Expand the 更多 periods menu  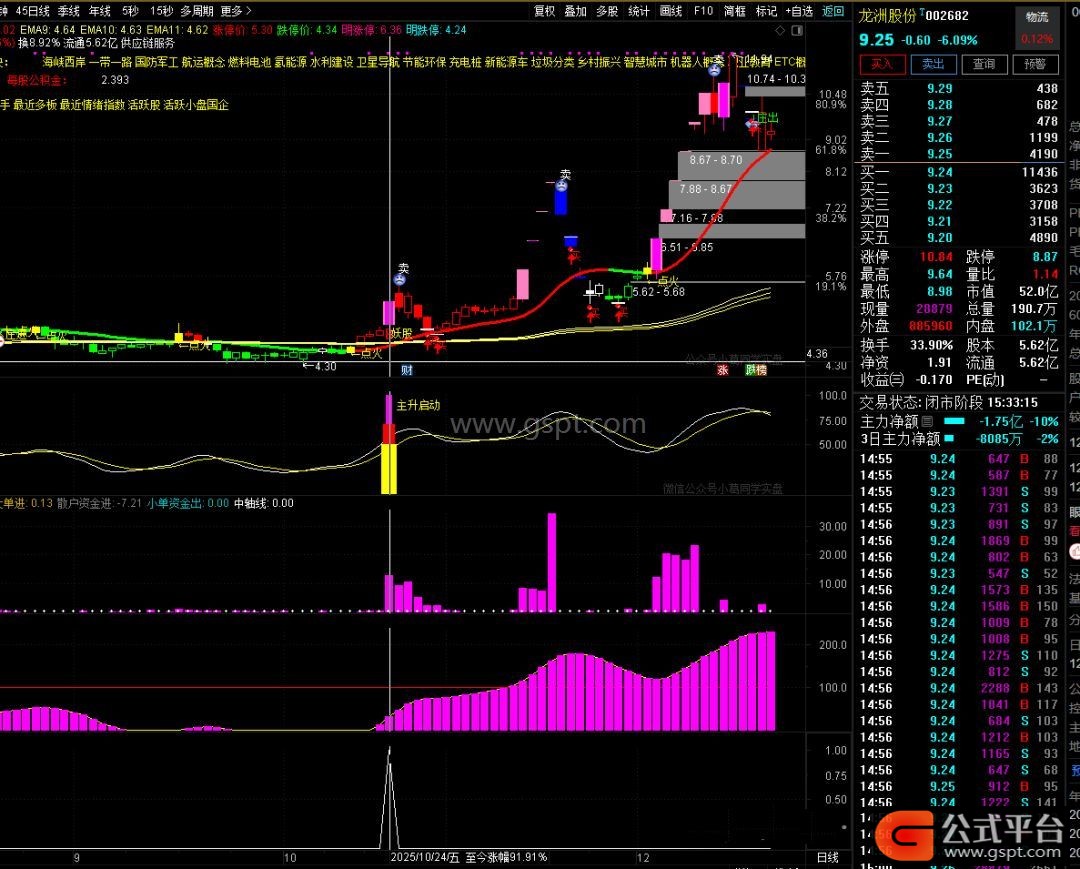coord(234,11)
